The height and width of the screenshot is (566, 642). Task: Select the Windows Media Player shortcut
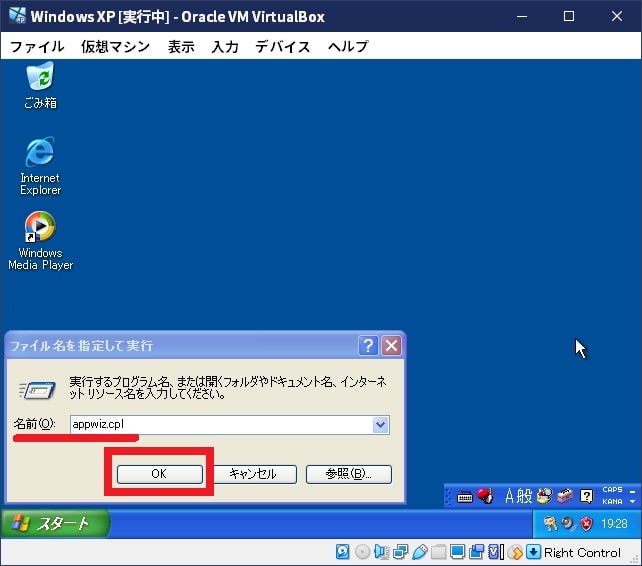pyautogui.click(x=40, y=241)
